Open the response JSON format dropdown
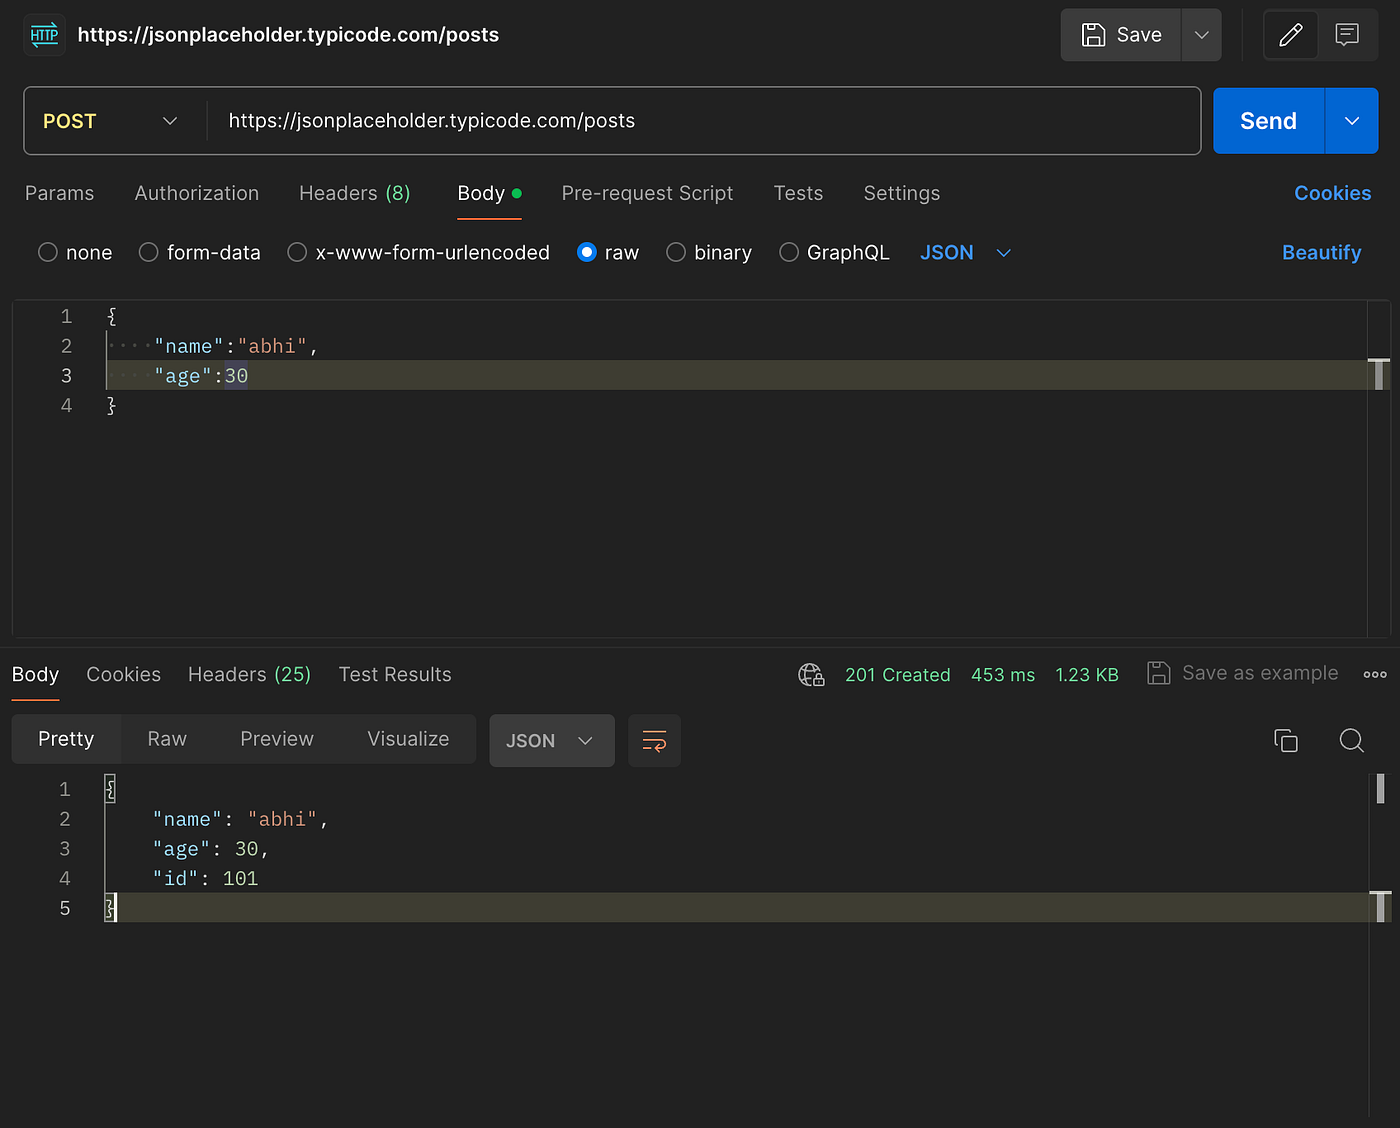The height and width of the screenshot is (1128, 1400). click(551, 741)
